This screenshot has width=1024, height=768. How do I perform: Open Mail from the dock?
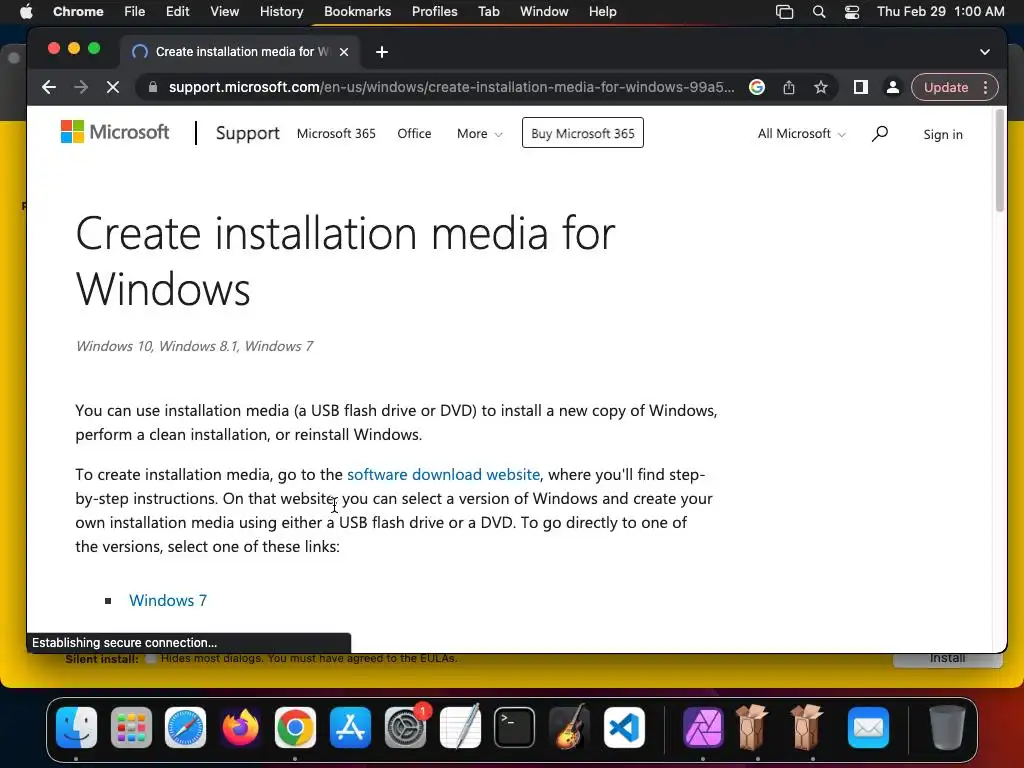868,727
